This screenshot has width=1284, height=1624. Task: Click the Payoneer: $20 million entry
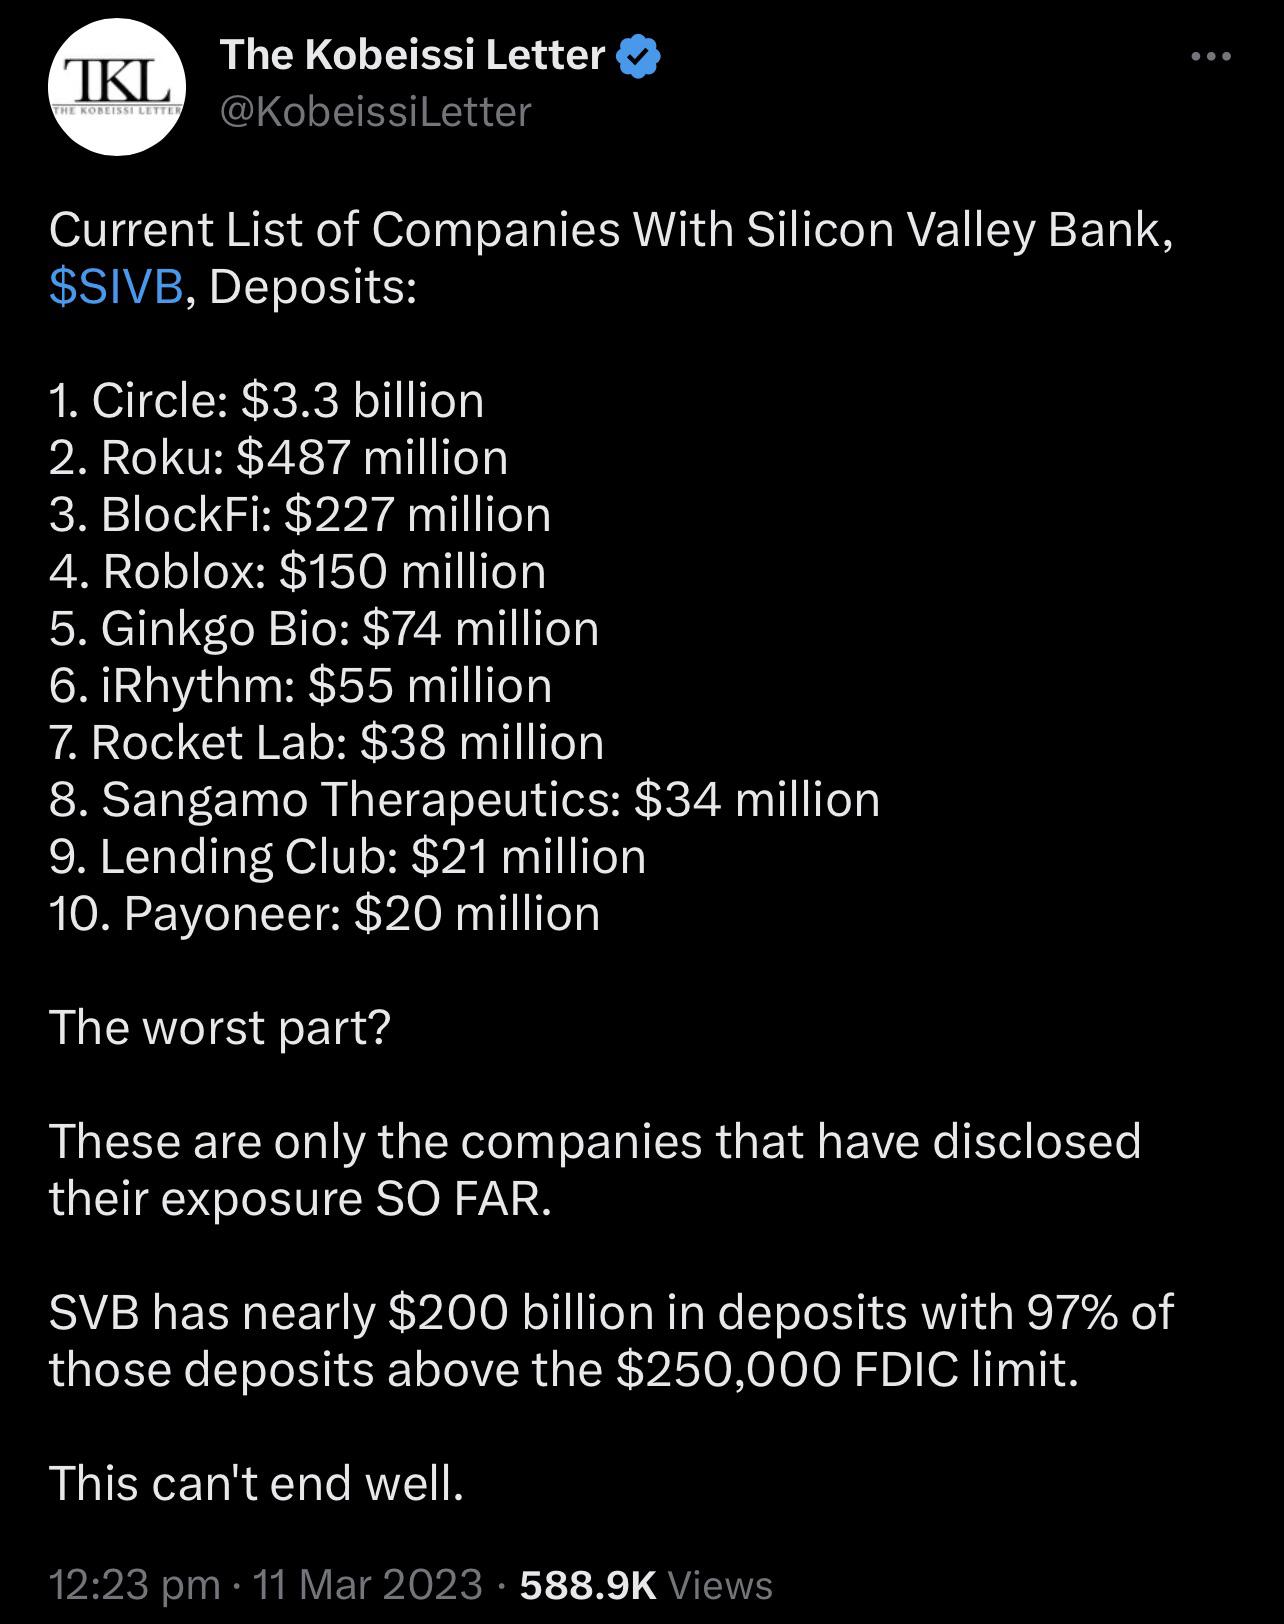324,914
